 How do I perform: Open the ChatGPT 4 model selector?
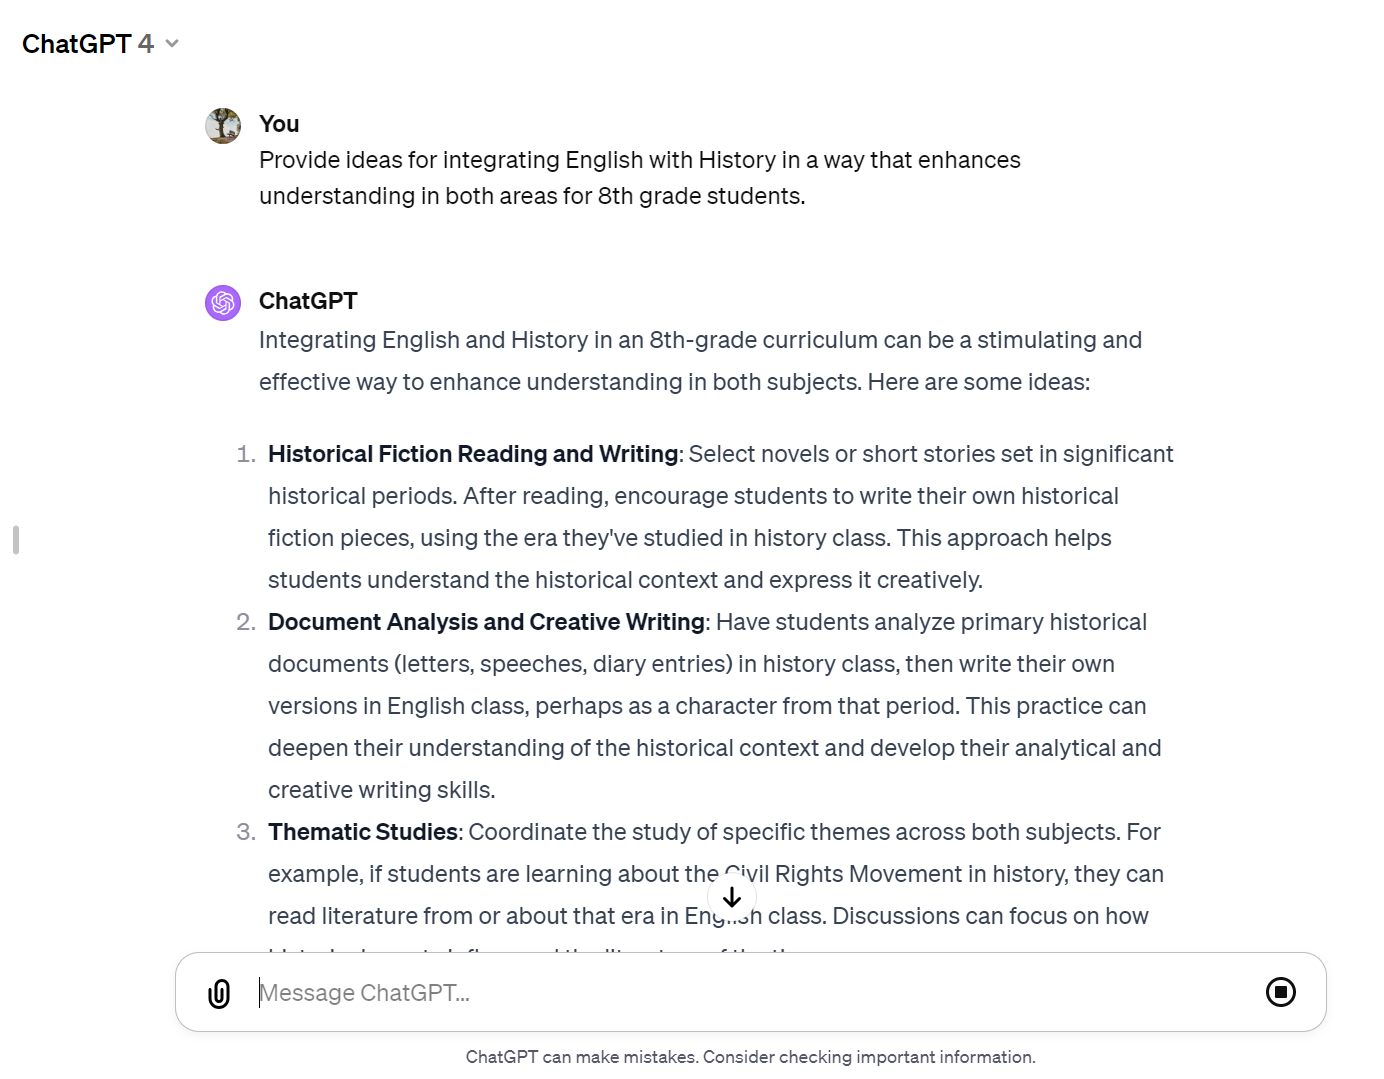[88, 44]
